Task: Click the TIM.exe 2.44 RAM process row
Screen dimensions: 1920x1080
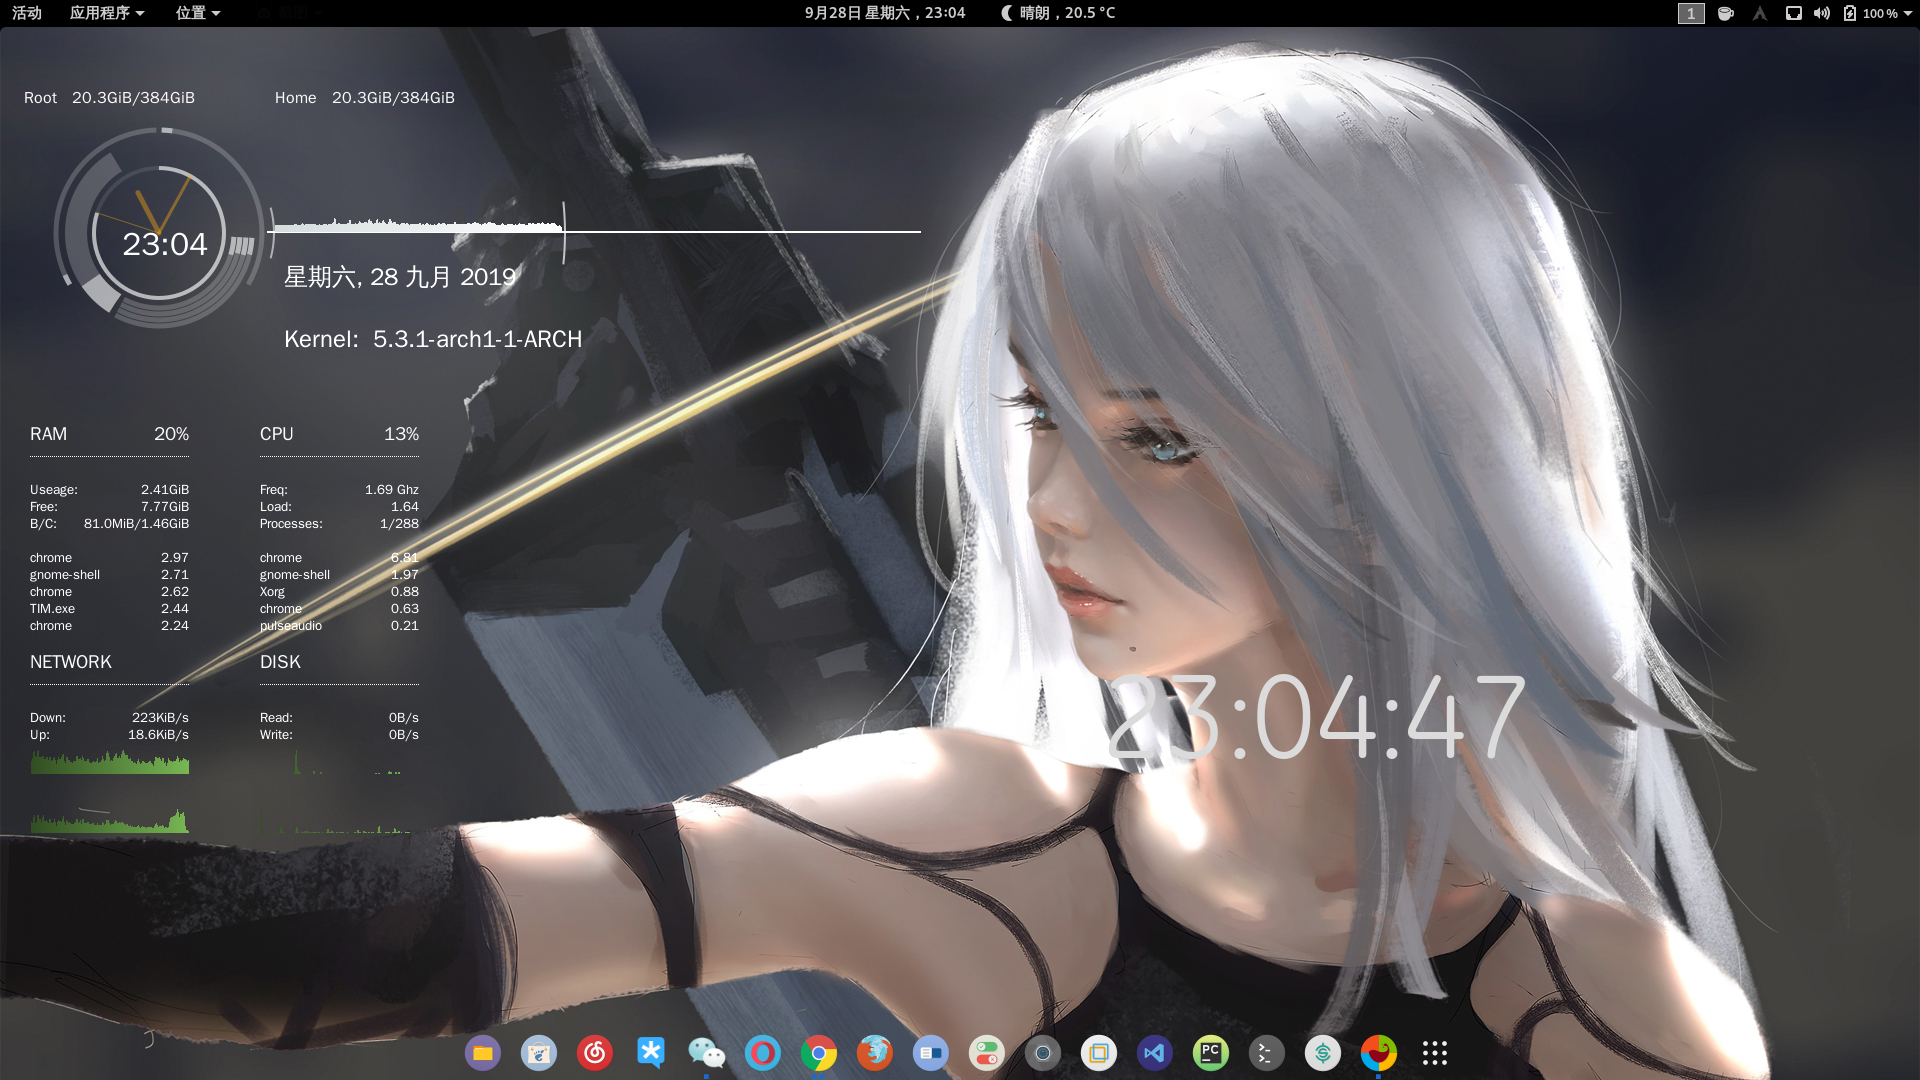Action: click(x=109, y=609)
